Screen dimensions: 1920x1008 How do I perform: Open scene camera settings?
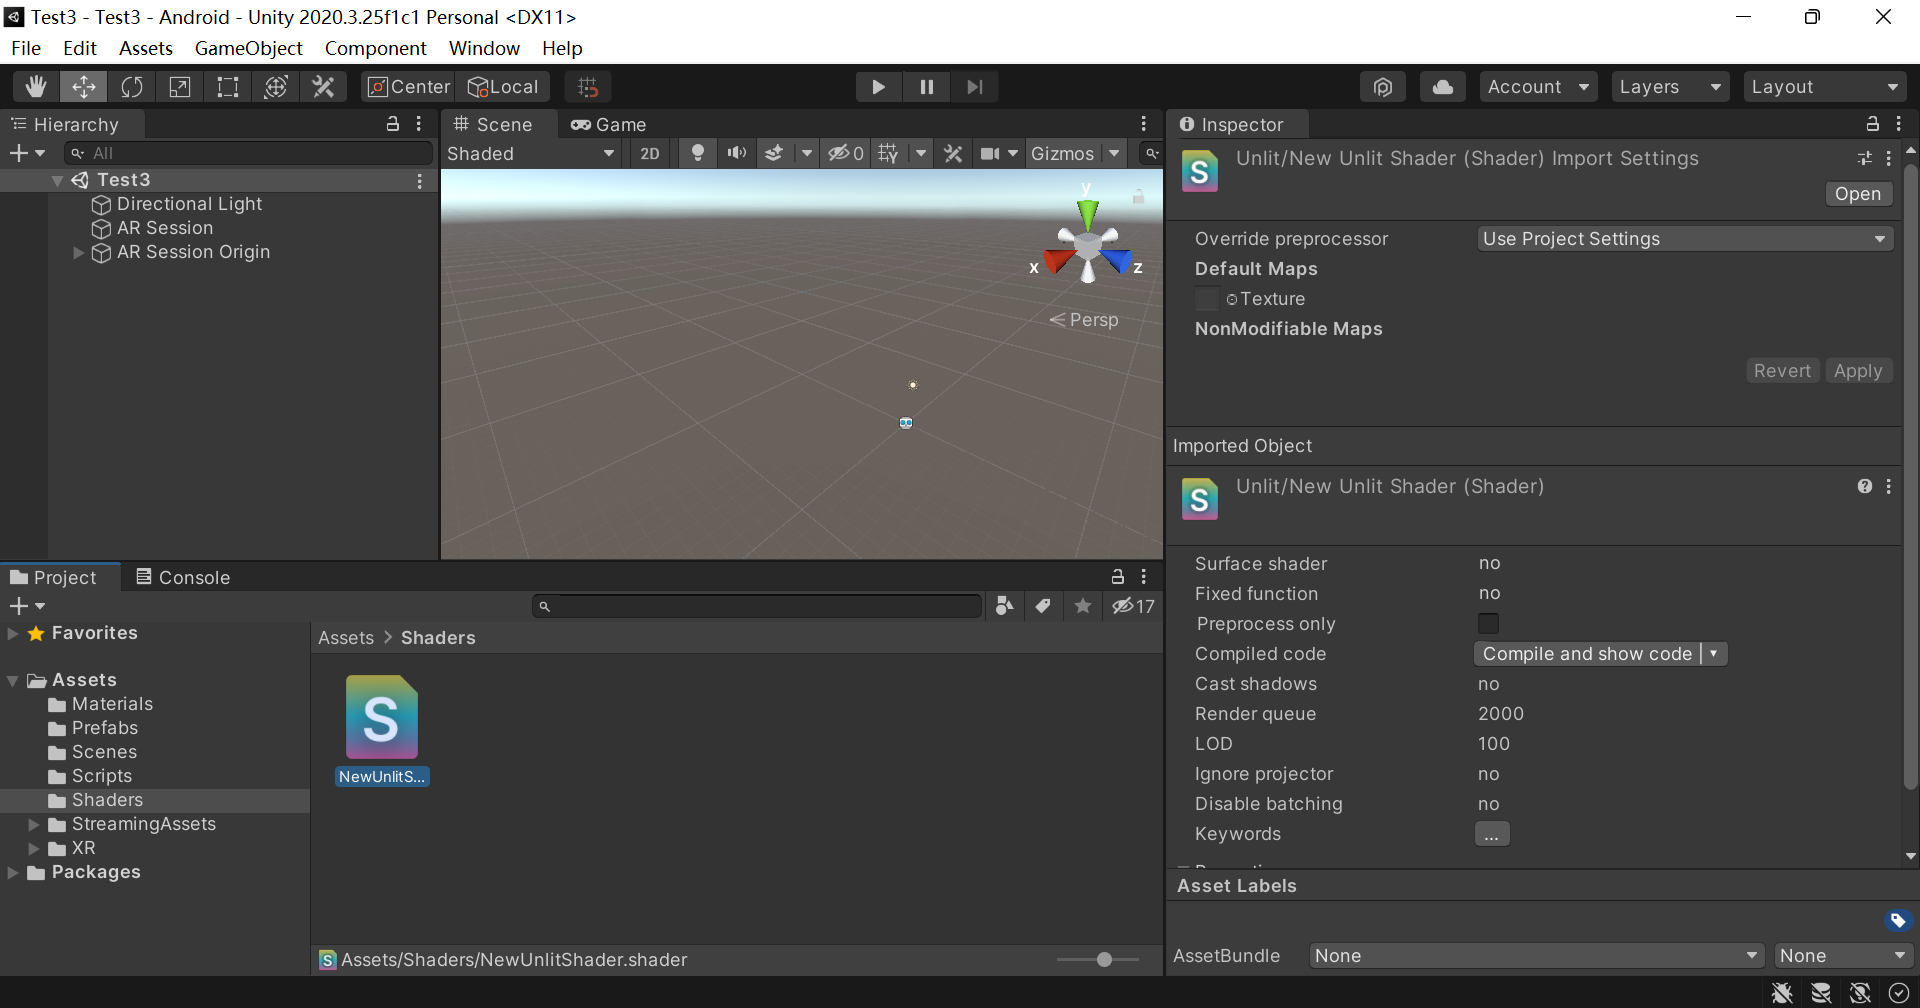click(990, 153)
